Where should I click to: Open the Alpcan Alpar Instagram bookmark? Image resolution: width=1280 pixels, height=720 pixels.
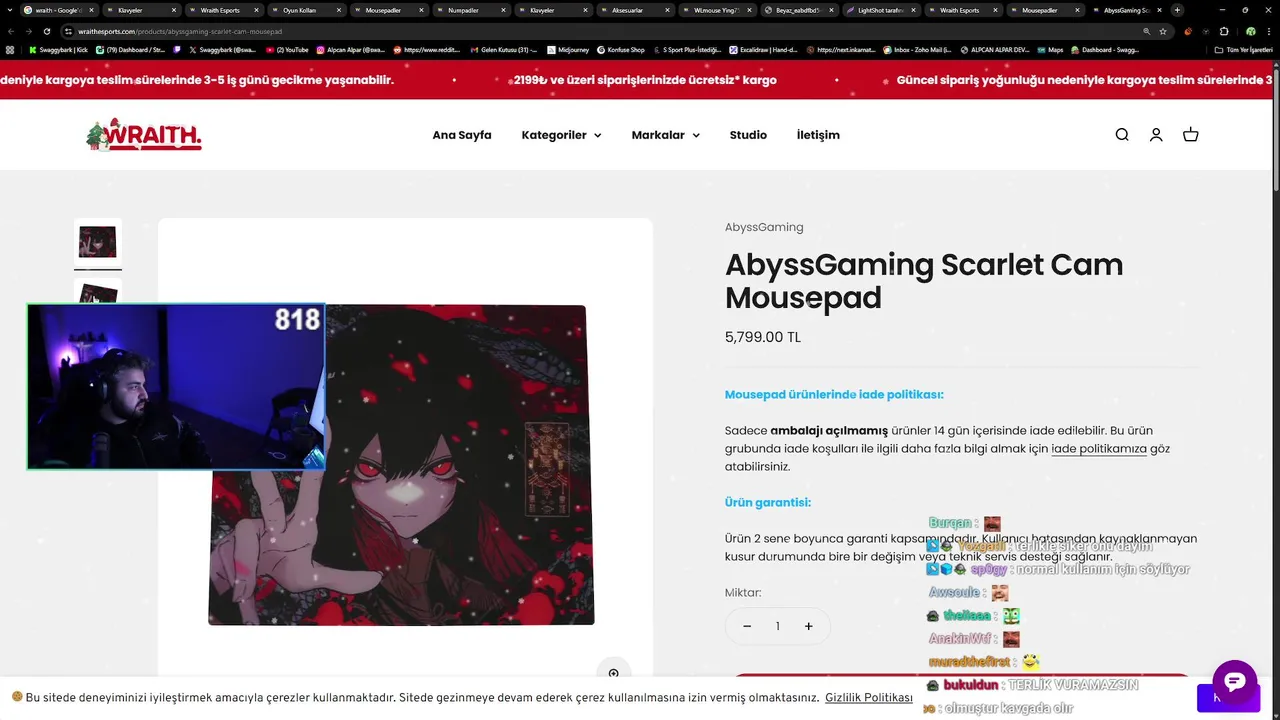point(351,49)
